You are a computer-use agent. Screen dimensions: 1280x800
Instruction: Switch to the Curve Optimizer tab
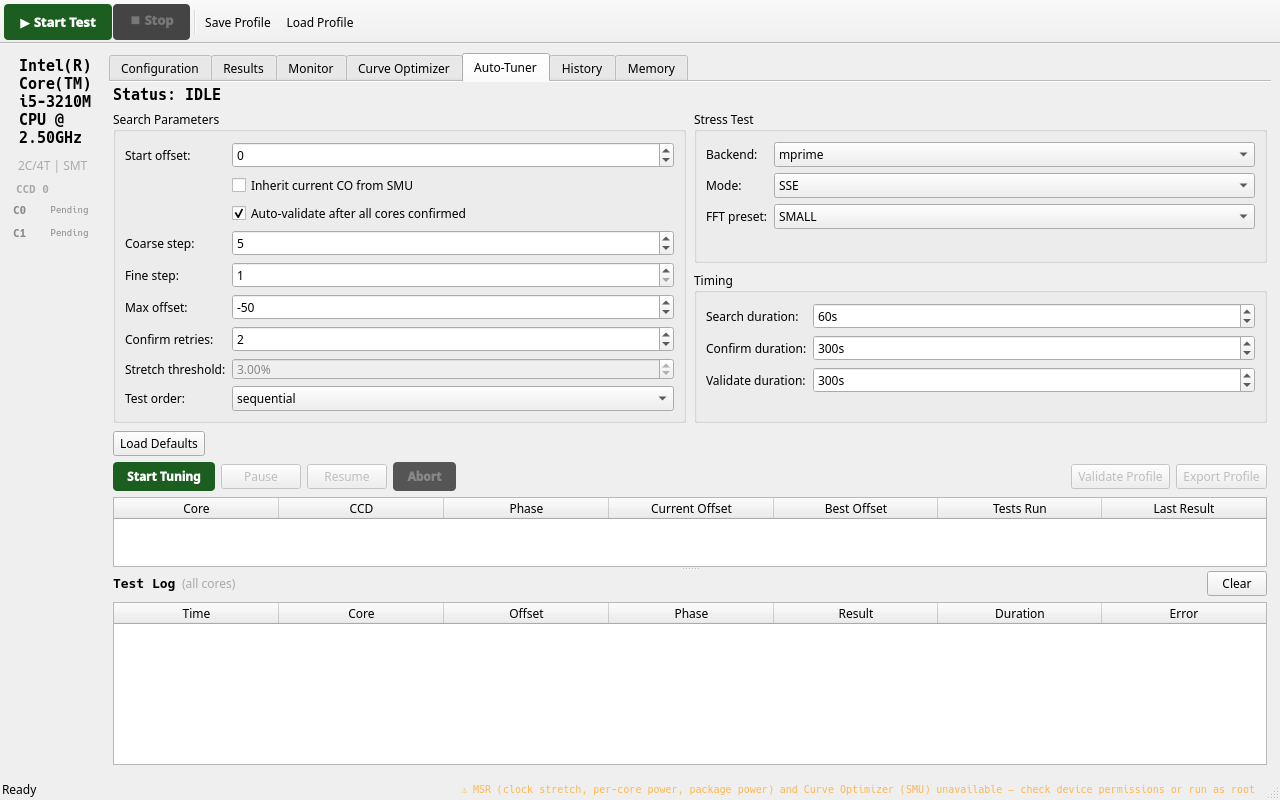[404, 68]
